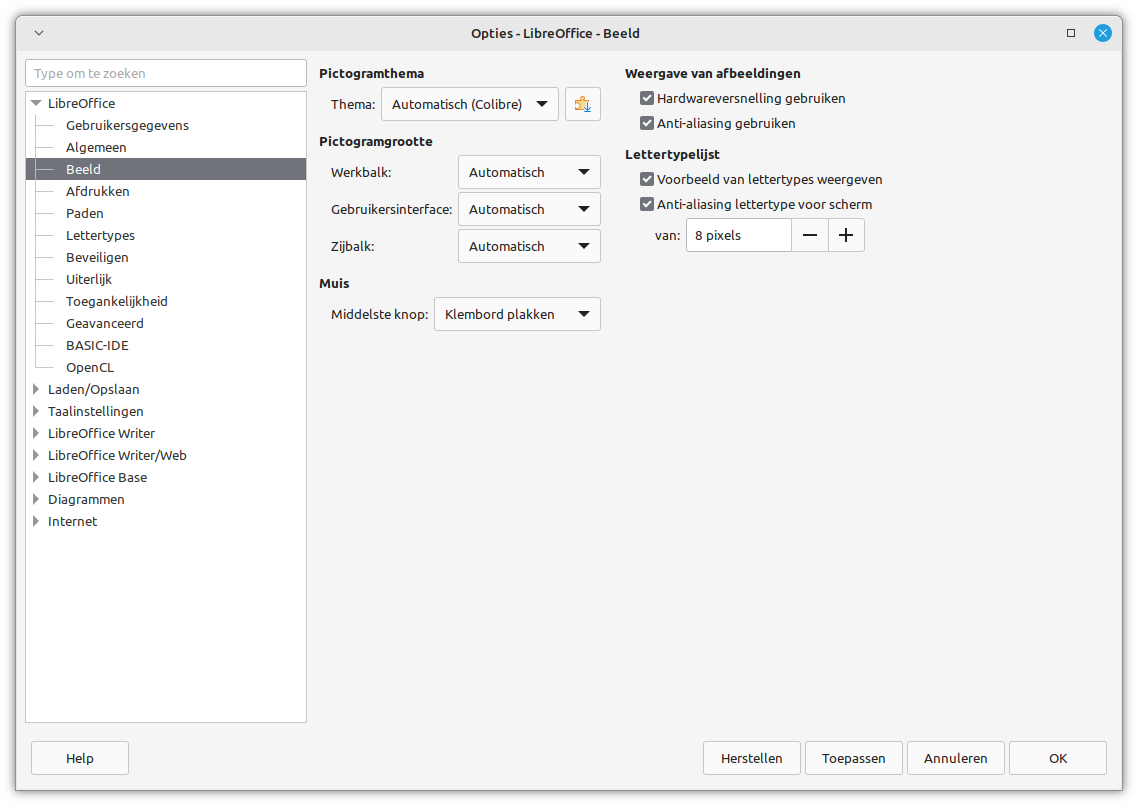The height and width of the screenshot is (806, 1138).
Task: Click the OK button
Action: point(1058,758)
